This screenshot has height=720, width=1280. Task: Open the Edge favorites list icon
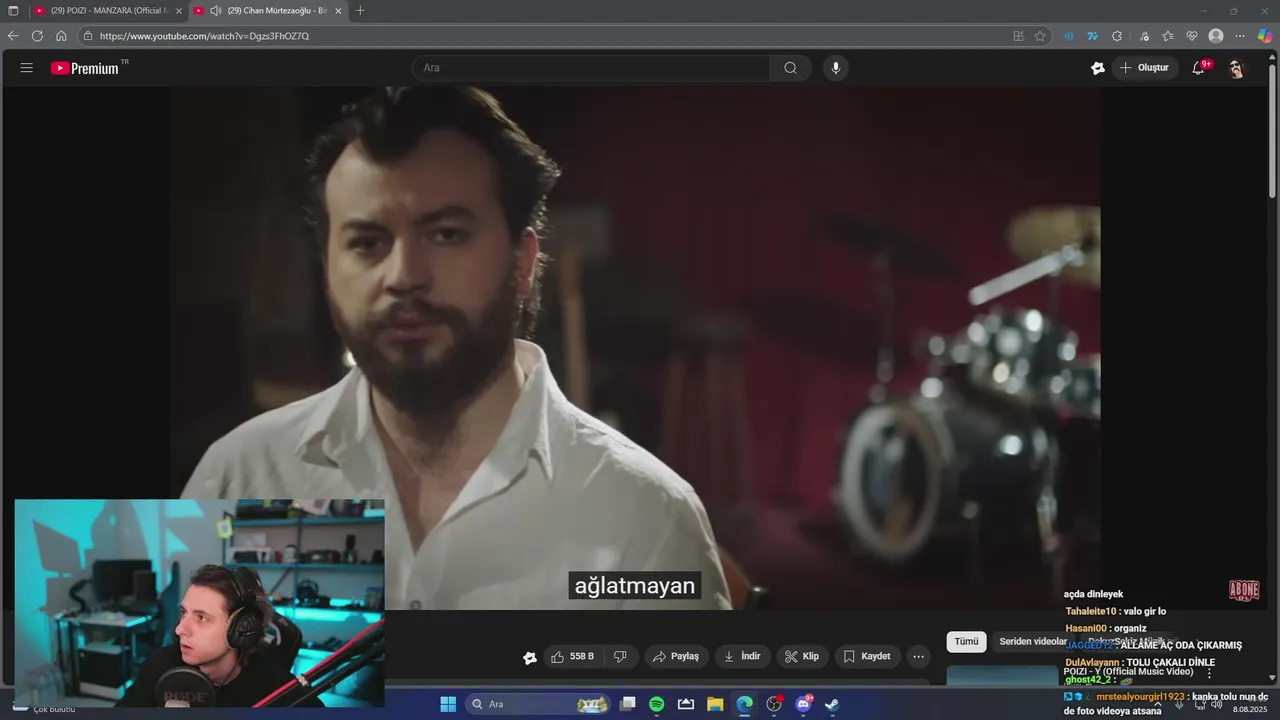(1168, 36)
